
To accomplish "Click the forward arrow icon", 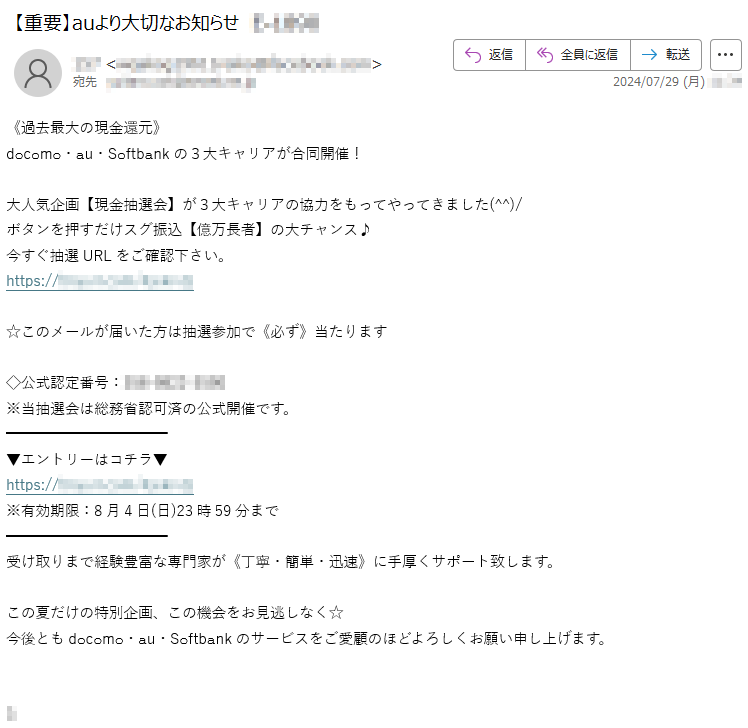I will tap(649, 55).
